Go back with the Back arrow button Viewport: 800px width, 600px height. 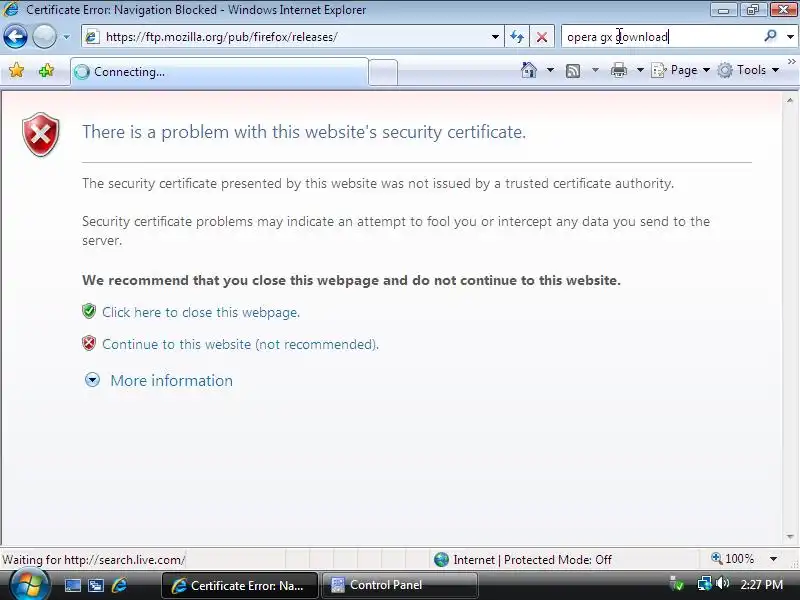[x=15, y=37]
